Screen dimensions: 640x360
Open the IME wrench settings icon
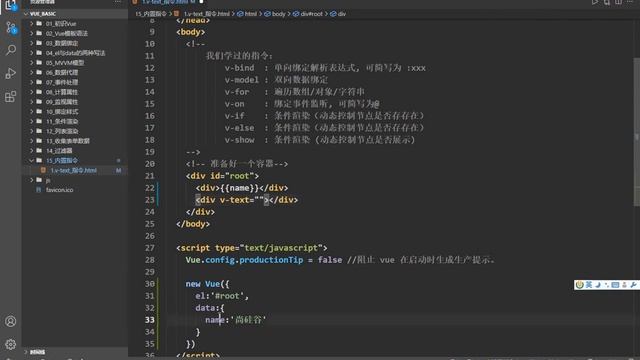(633, 285)
